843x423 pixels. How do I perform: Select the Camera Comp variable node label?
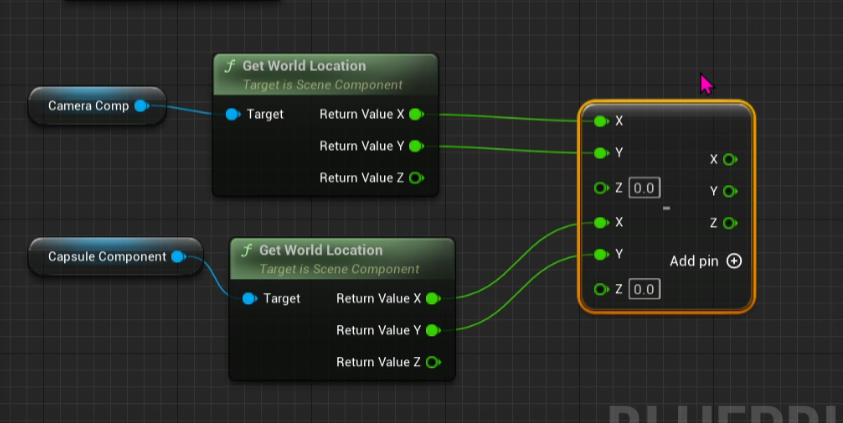[89, 106]
